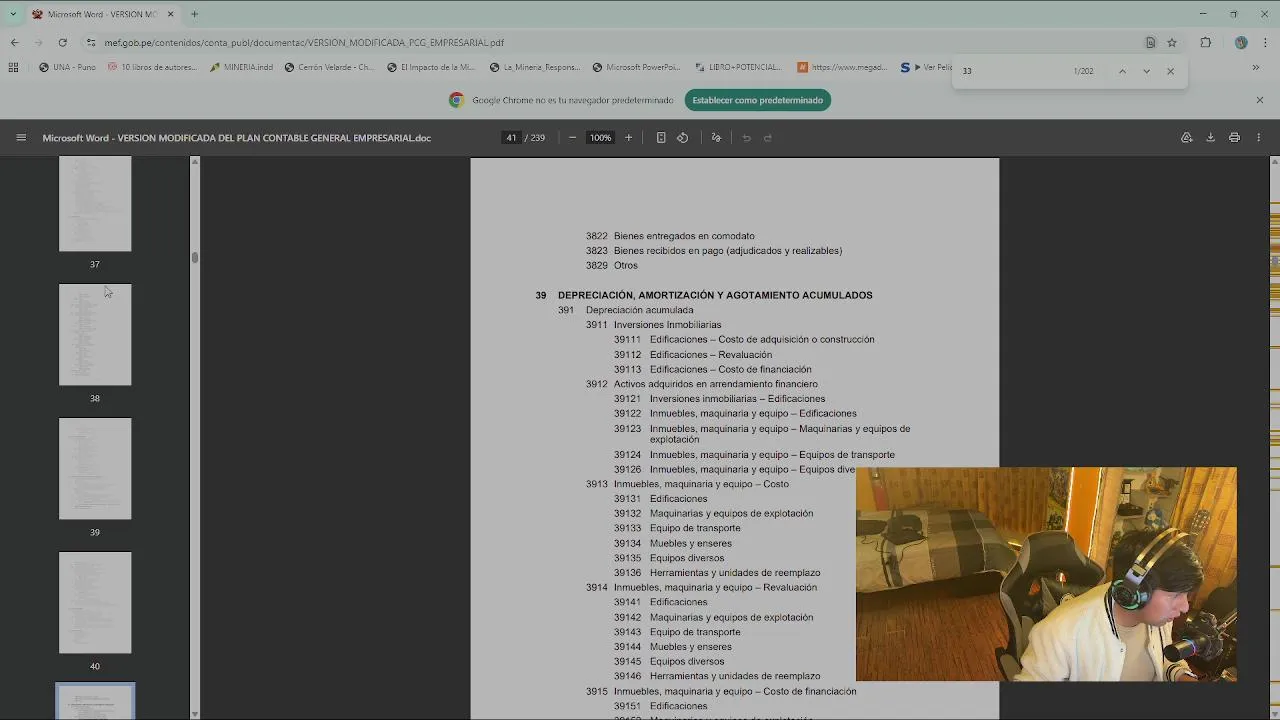Go to previous find result
The width and height of the screenshot is (1280, 720).
pyautogui.click(x=1122, y=71)
